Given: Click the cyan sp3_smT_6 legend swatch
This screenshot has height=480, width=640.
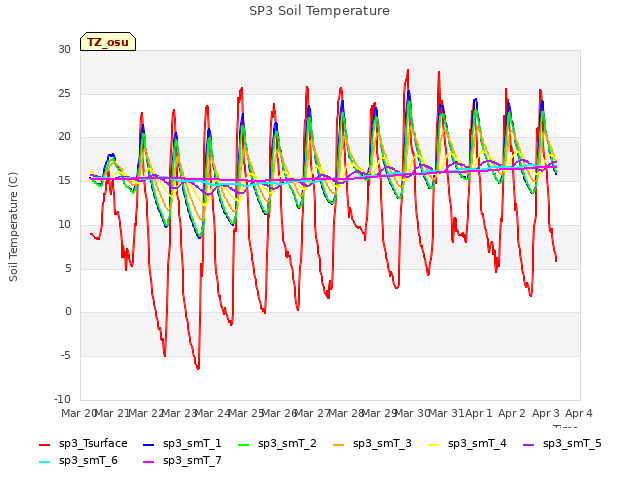Looking at the screenshot, I should pos(44,462).
